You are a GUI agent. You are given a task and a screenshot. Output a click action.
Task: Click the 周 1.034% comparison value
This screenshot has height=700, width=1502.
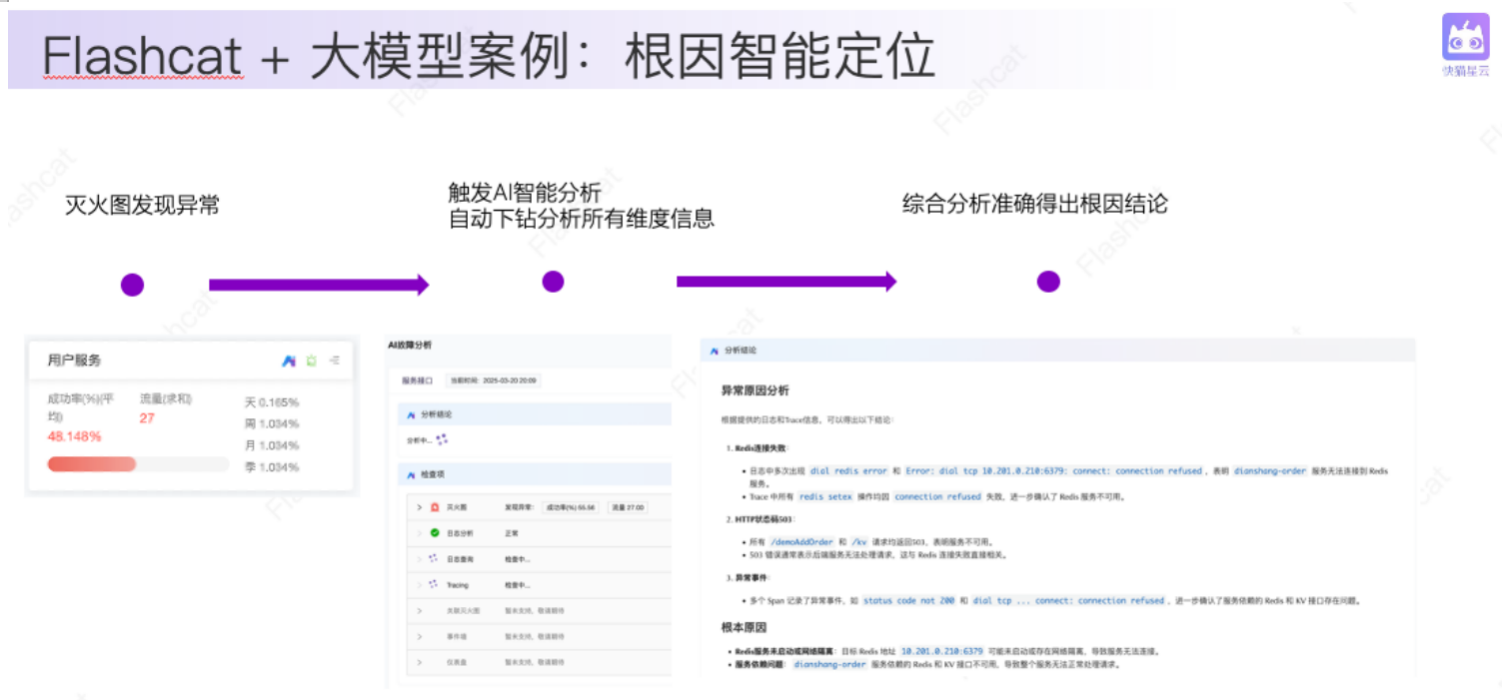[272, 424]
